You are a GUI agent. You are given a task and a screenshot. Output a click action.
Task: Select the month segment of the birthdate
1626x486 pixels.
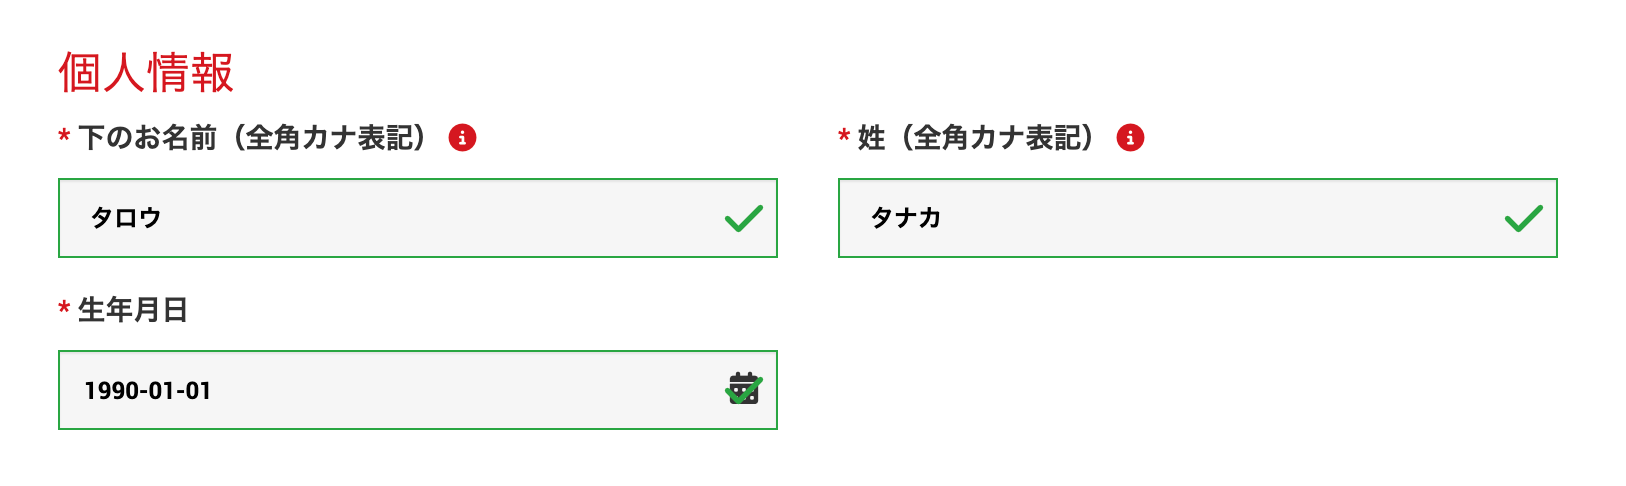161,391
